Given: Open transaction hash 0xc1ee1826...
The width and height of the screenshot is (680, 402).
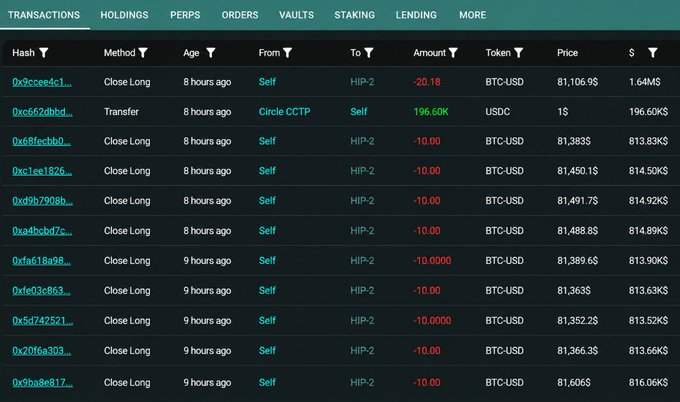Looking at the screenshot, I should tap(42, 171).
